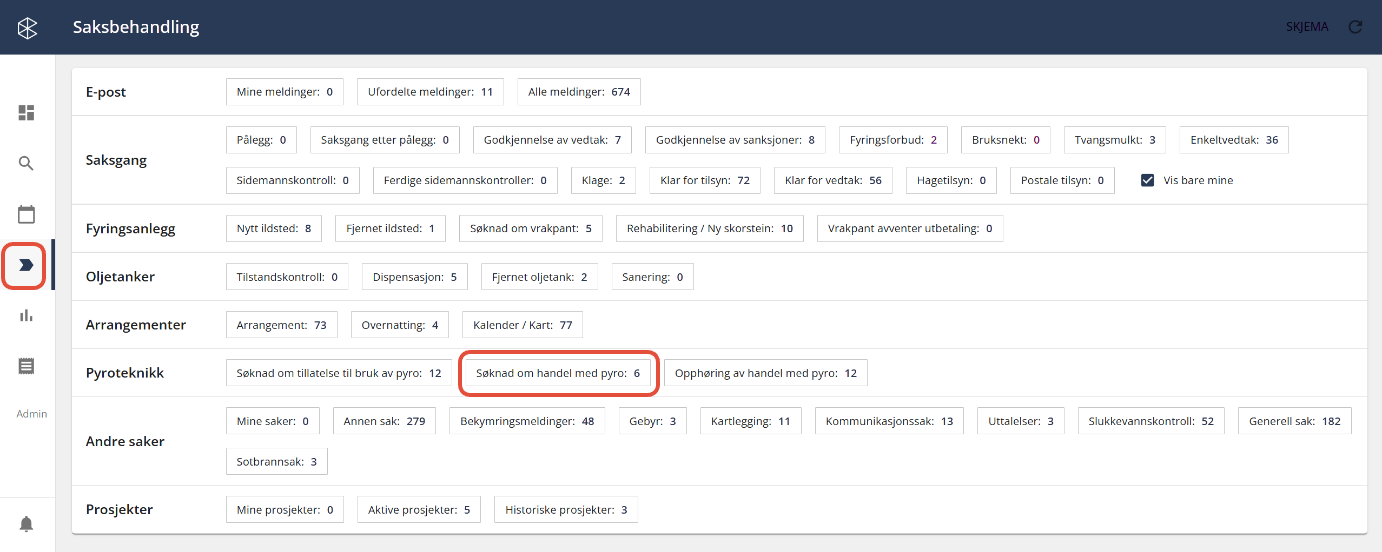
Task: Open Postale tilsyn: 0
Action: tap(1062, 180)
